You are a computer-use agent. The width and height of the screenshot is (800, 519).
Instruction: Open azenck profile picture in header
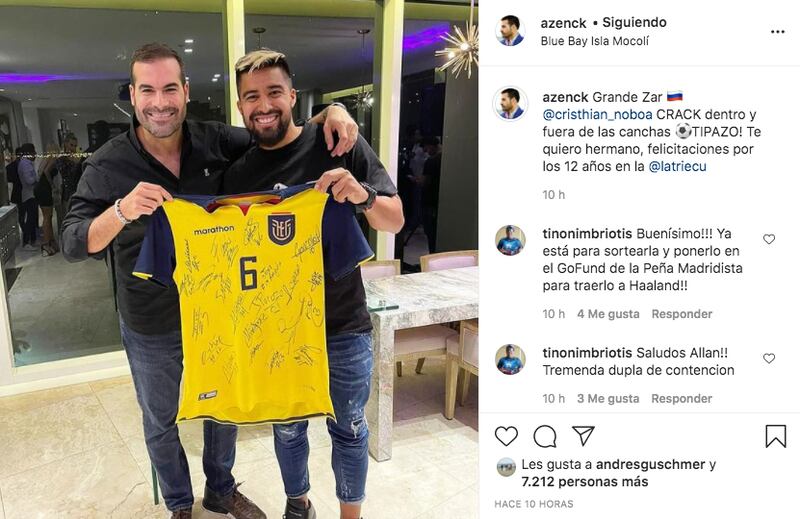pos(510,31)
